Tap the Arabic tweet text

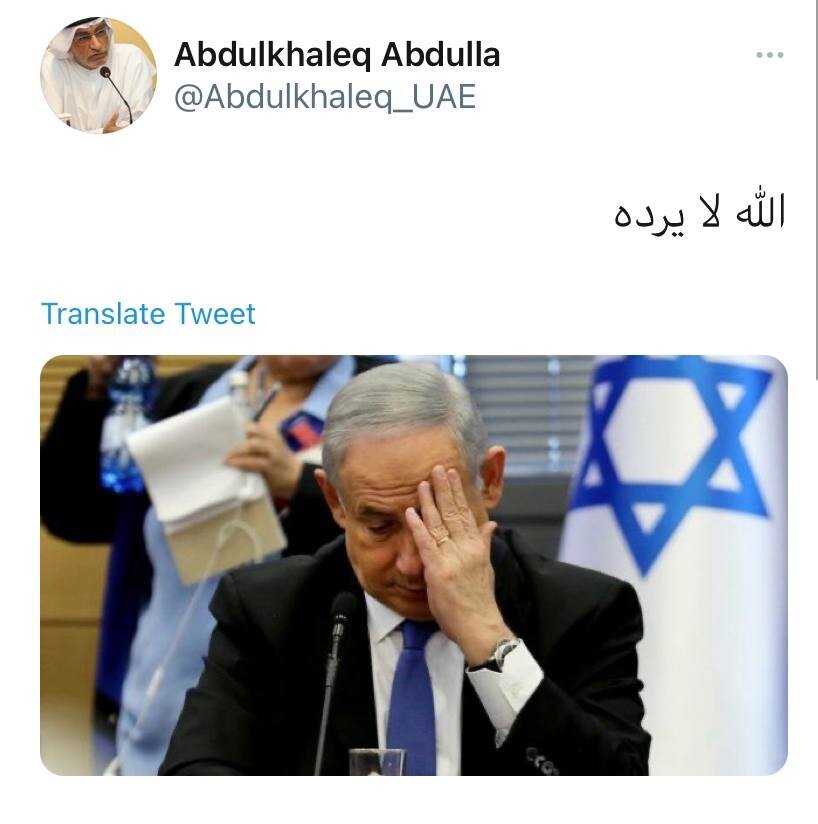coord(700,212)
